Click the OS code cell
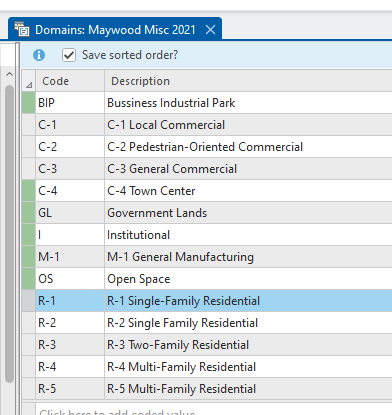The width and height of the screenshot is (392, 415). click(x=70, y=279)
